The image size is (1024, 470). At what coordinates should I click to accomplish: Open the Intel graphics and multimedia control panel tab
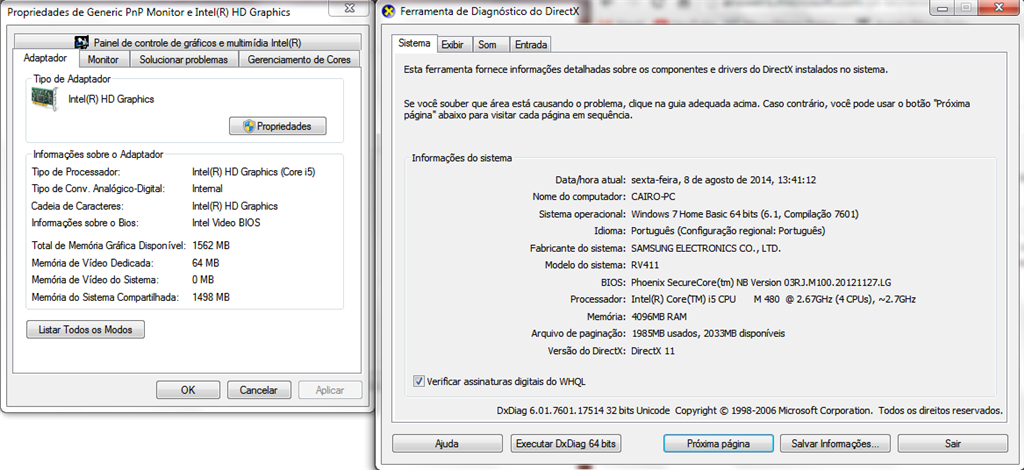(x=187, y=42)
